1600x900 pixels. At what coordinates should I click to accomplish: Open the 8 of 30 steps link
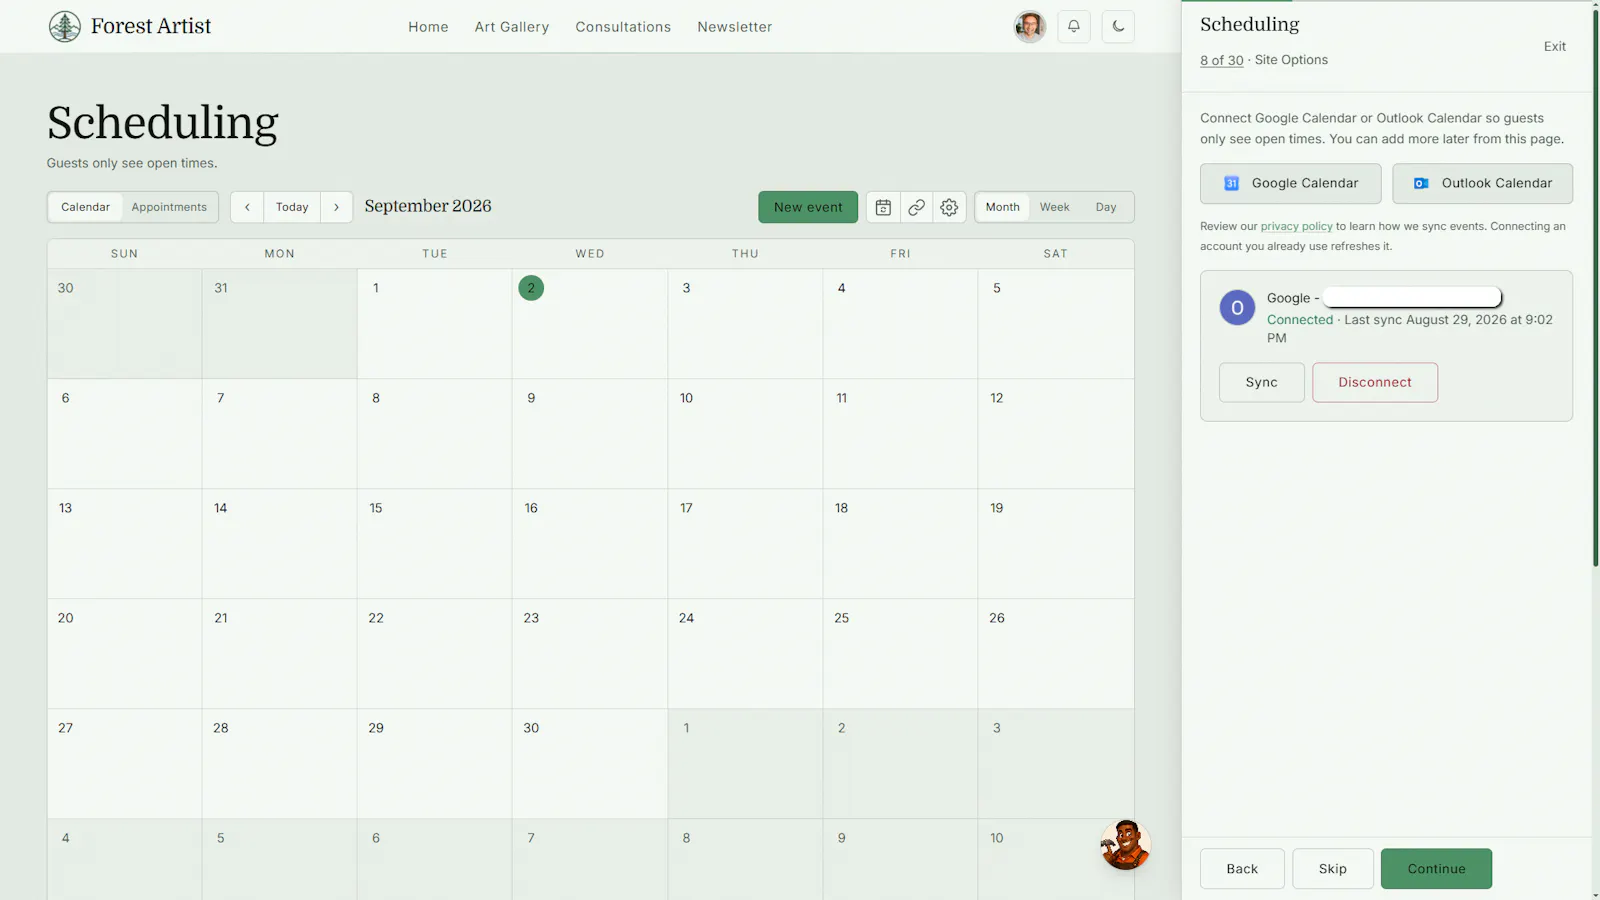[1222, 60]
